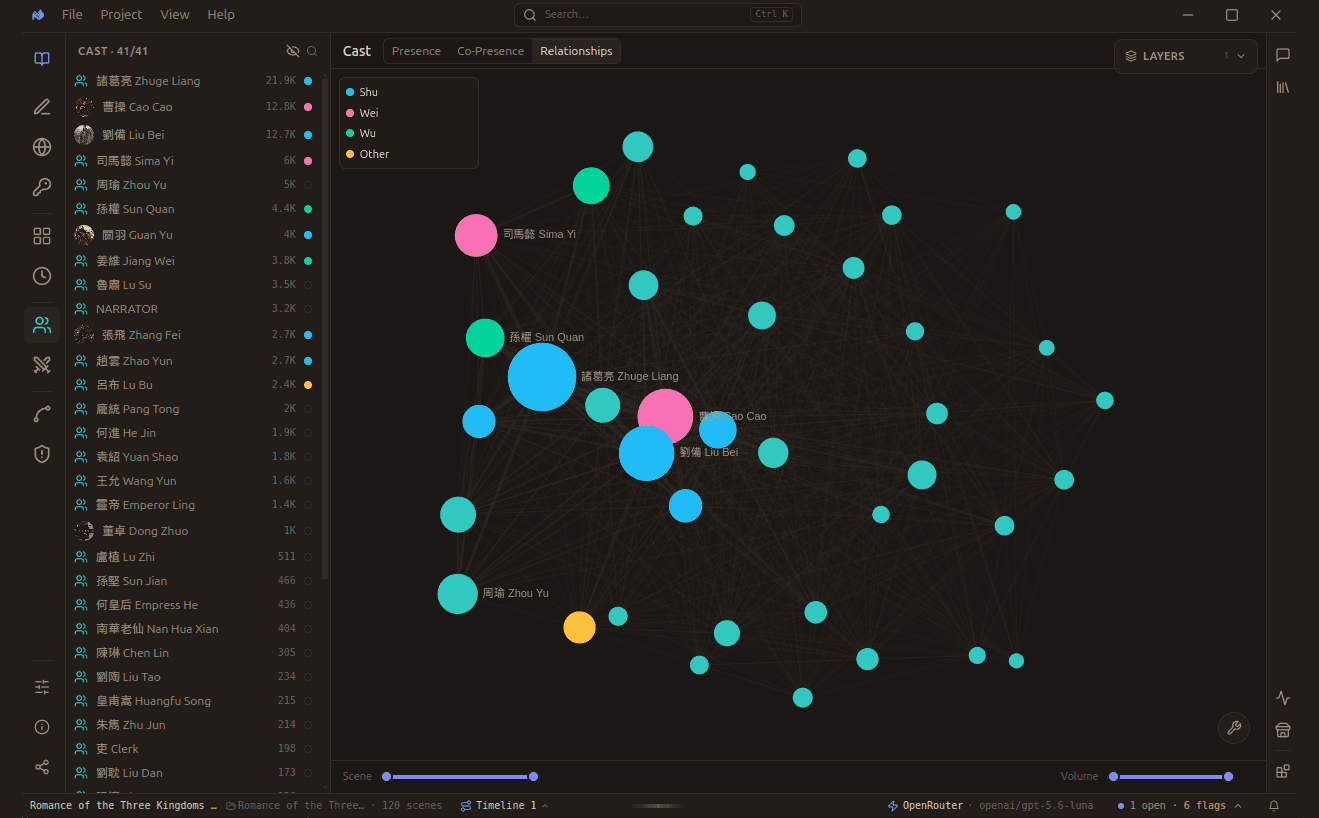Screen dimensions: 1319x818
Task: Select Zhang Fei in cast list
Action: click(196, 335)
